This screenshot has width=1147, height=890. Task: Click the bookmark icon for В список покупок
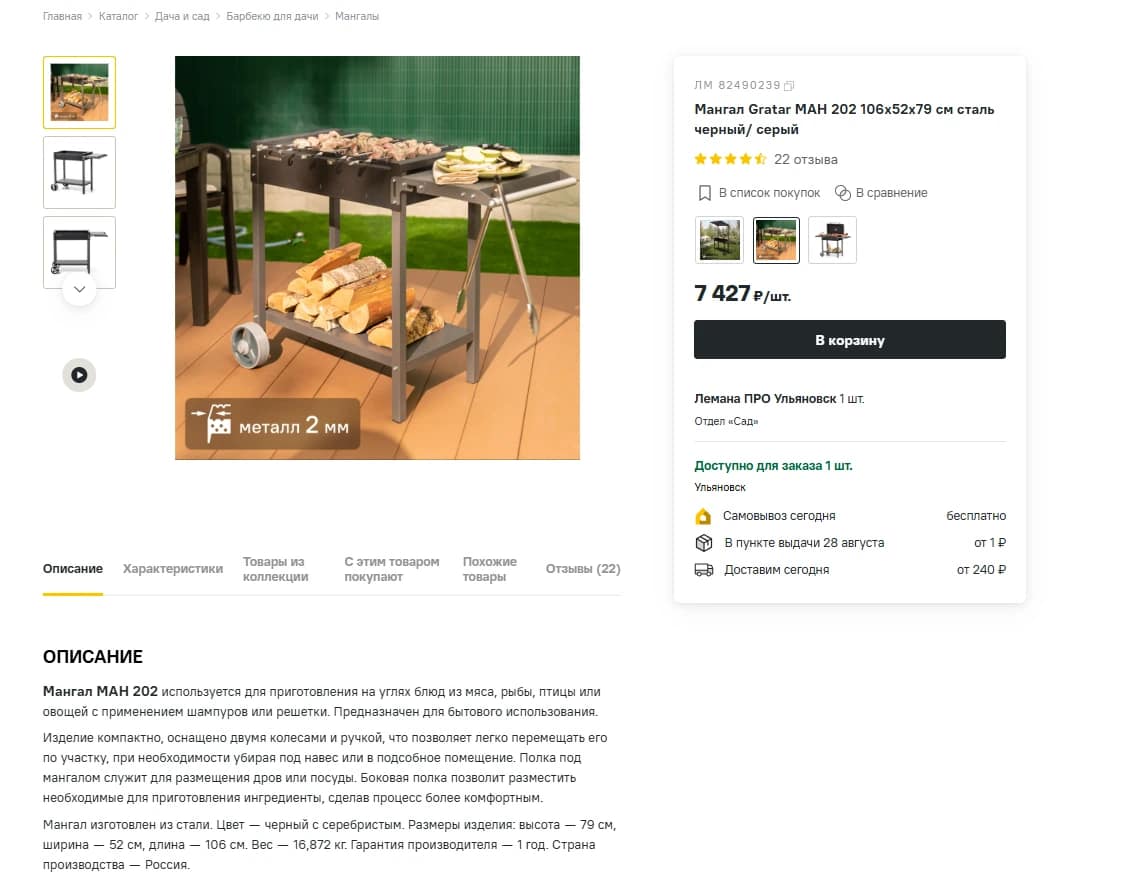pyautogui.click(x=704, y=193)
